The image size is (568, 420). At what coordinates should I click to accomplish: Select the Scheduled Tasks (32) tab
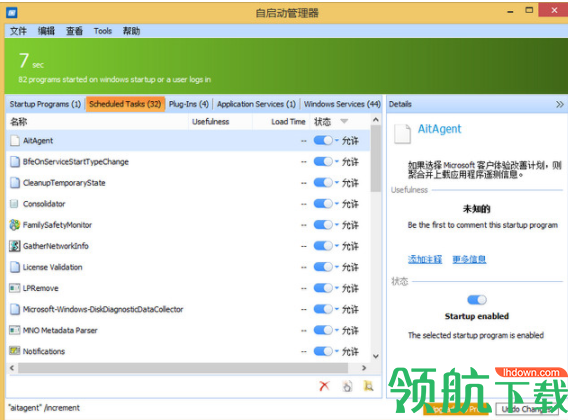[125, 104]
